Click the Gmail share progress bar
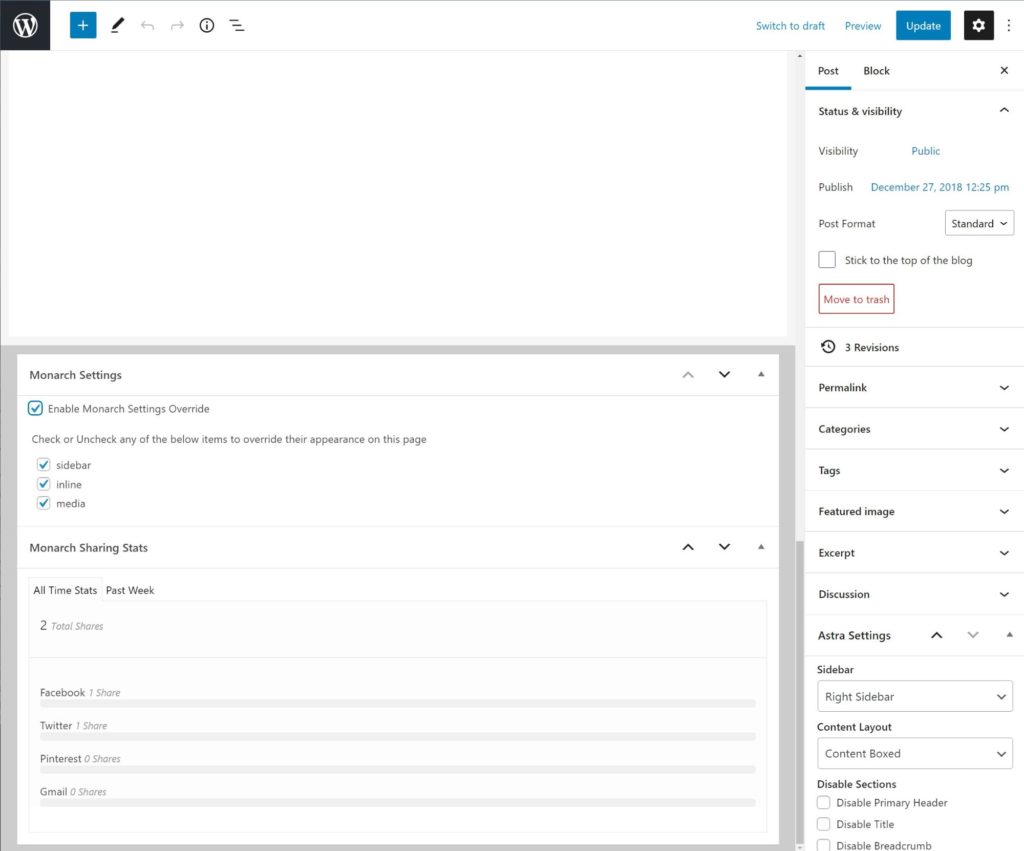This screenshot has width=1024, height=851. 398,802
